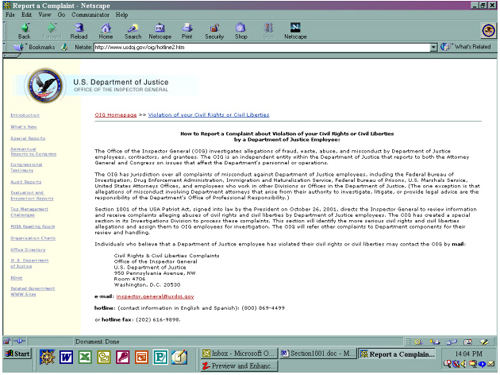Click the envelope icon in system tray
The image size is (500, 375).
[x=491, y=364]
